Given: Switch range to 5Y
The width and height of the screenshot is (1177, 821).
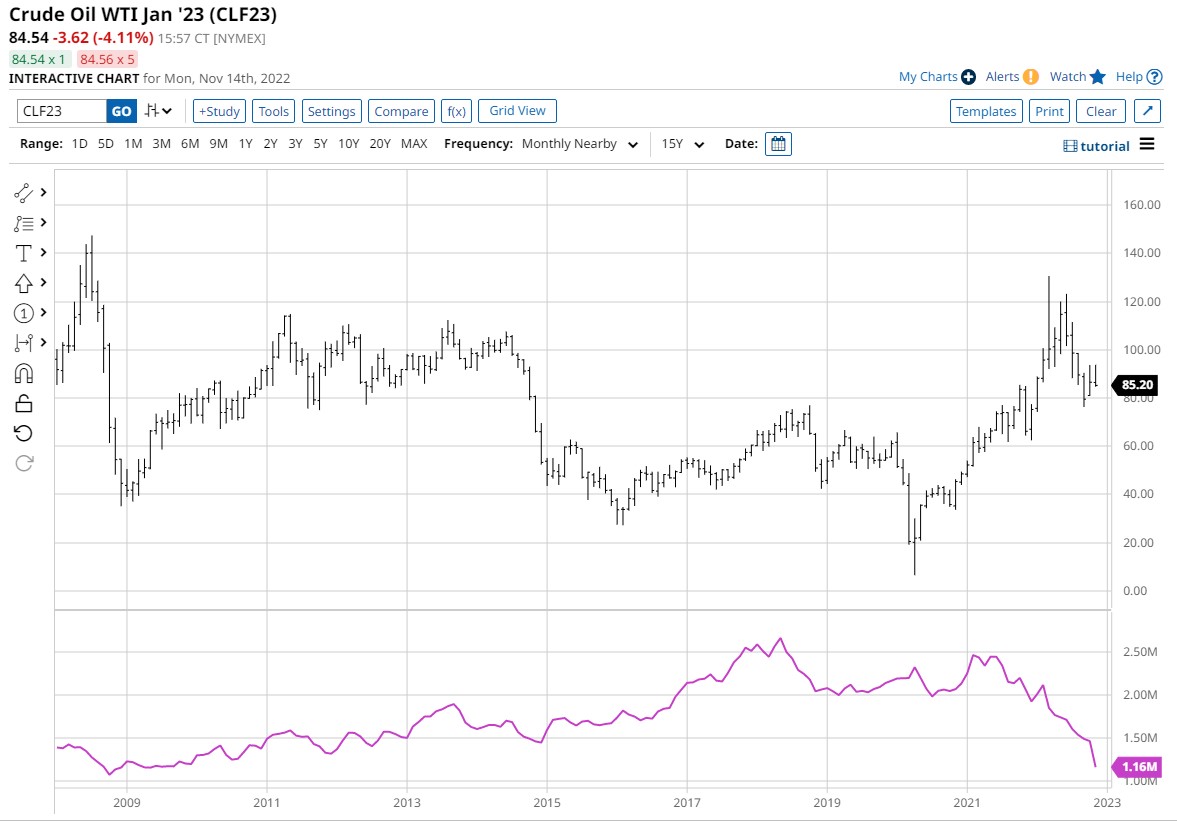Looking at the screenshot, I should coord(320,143).
